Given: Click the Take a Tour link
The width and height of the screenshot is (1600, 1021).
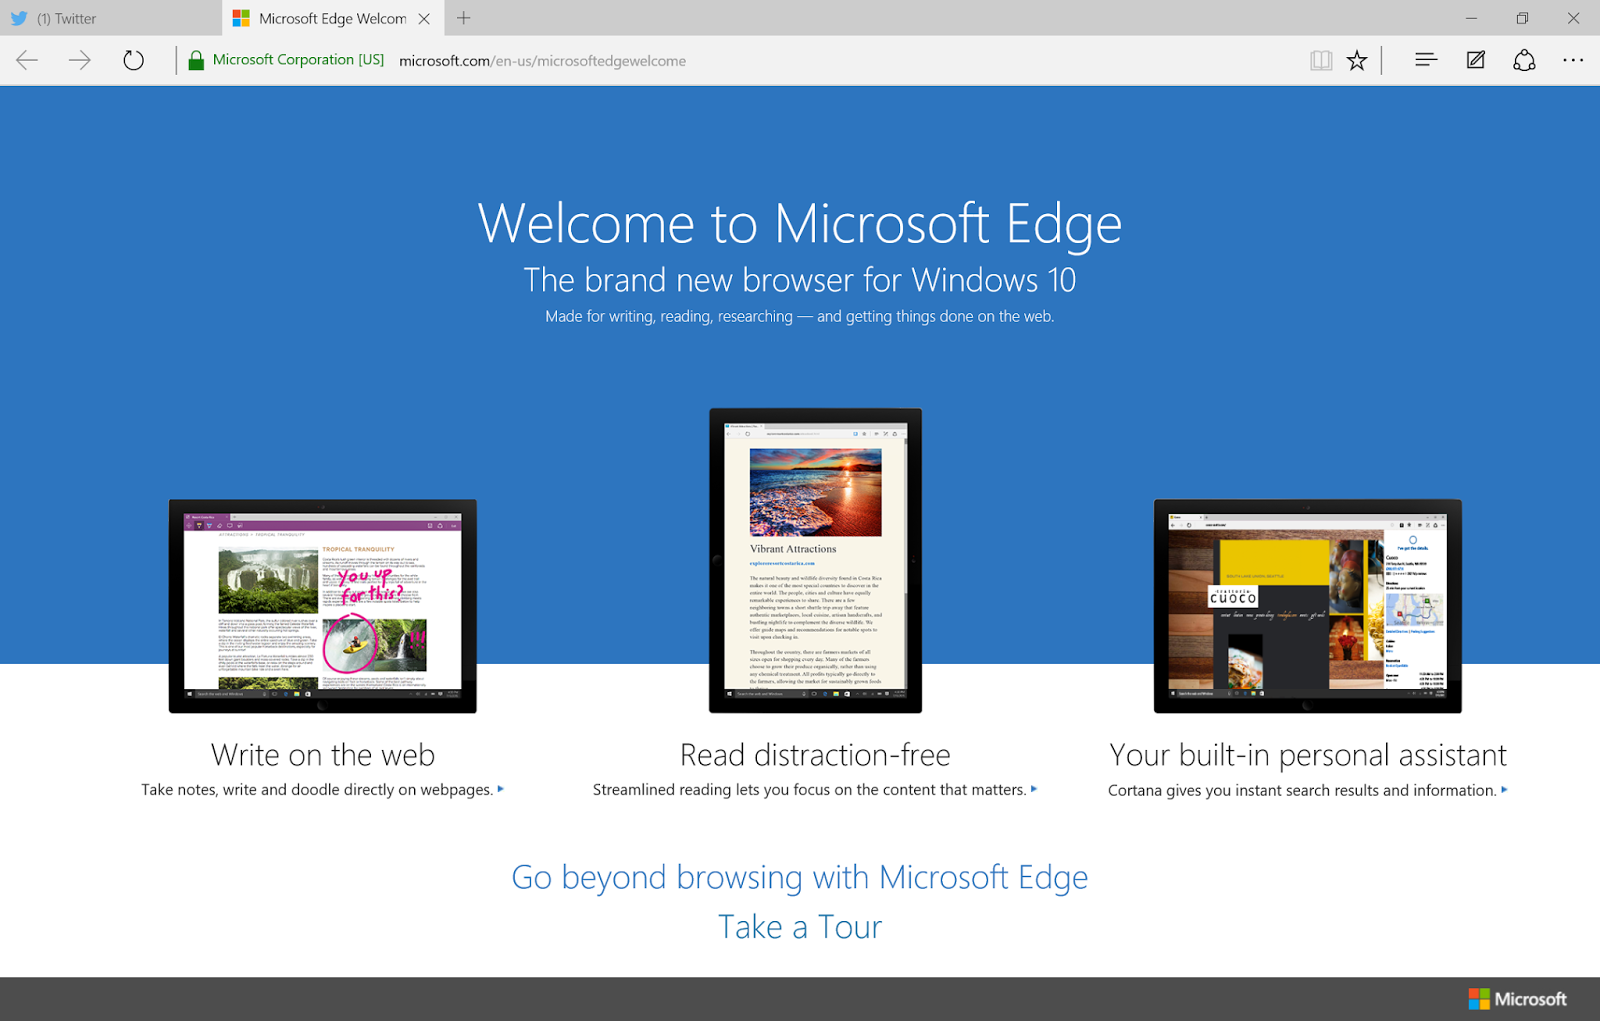Looking at the screenshot, I should click(799, 926).
